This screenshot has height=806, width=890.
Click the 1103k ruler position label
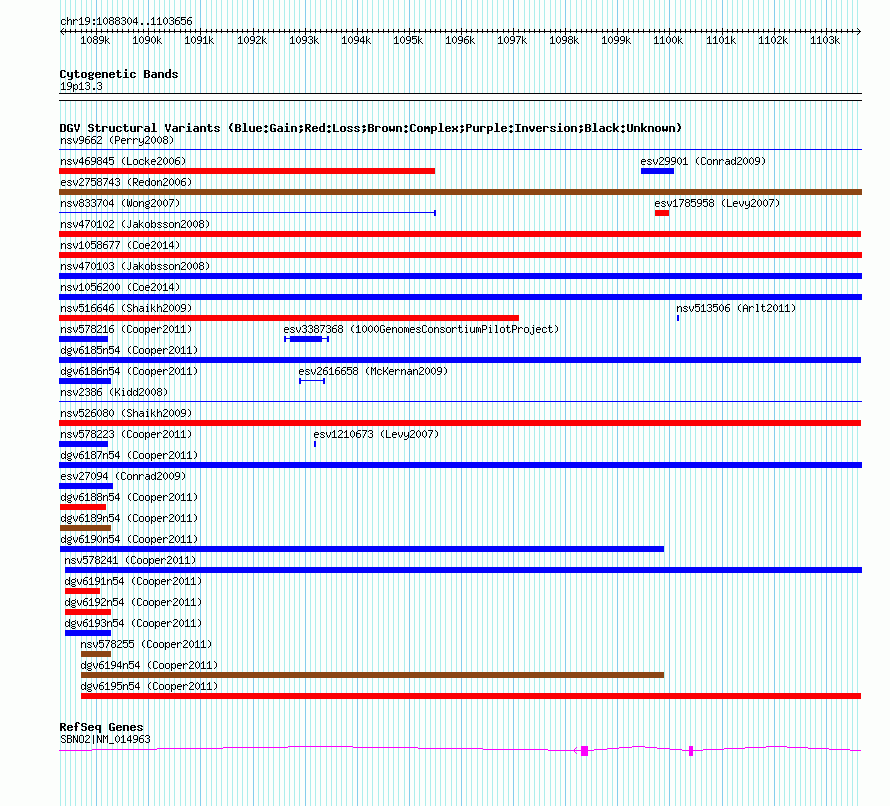click(825, 40)
